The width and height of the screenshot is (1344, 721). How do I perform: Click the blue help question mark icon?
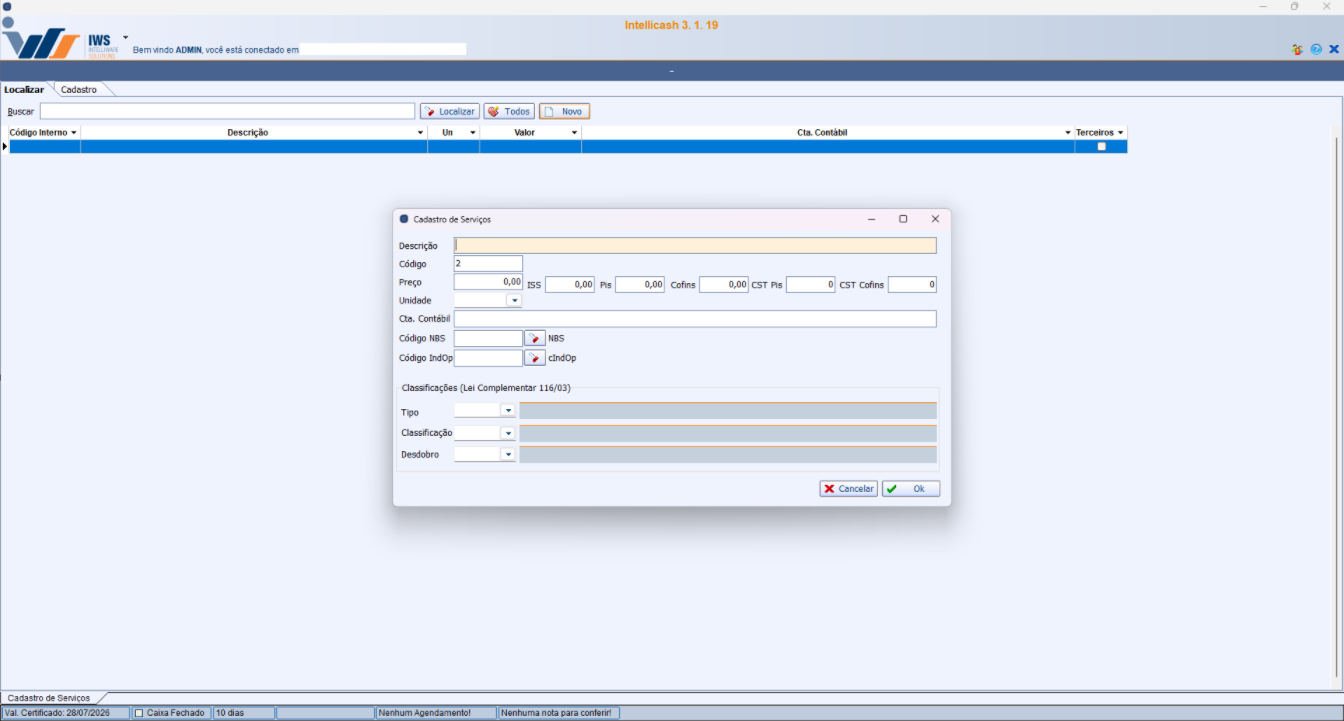[1316, 49]
